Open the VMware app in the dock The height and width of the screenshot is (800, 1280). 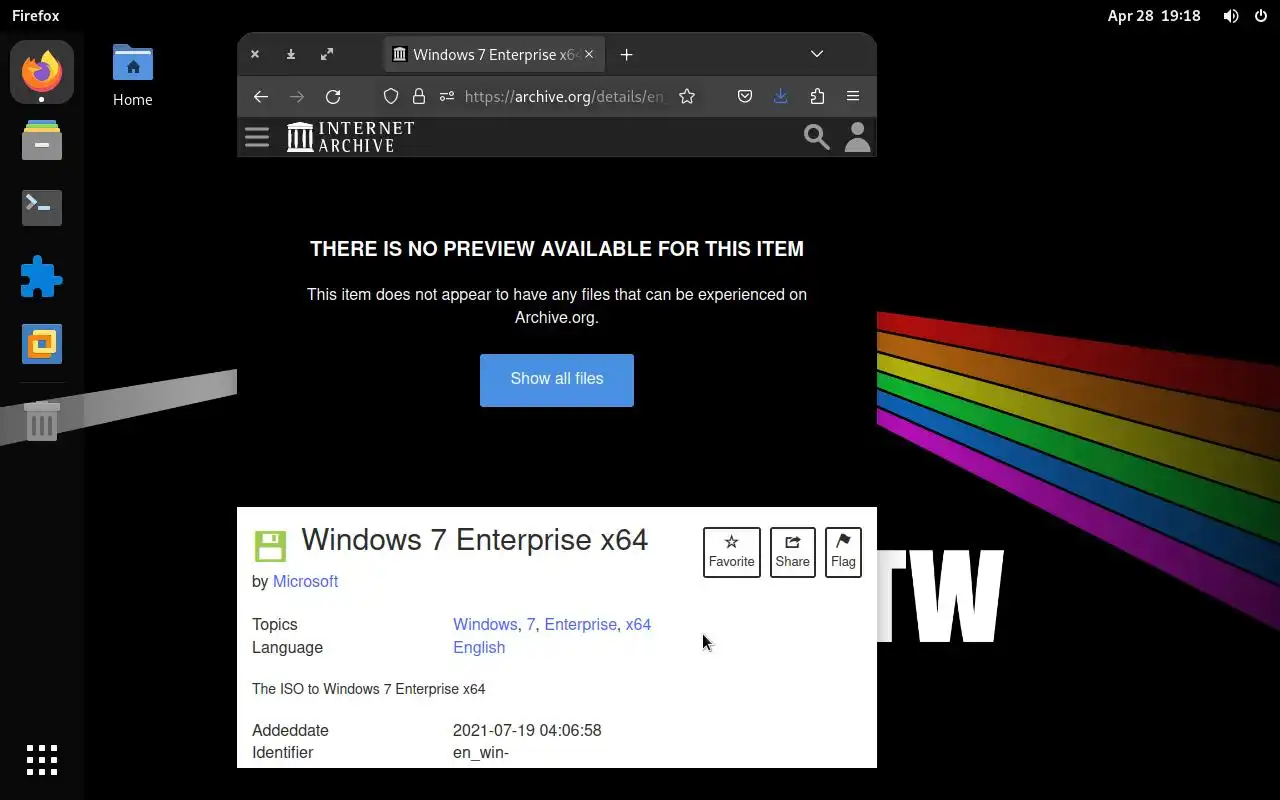click(42, 344)
